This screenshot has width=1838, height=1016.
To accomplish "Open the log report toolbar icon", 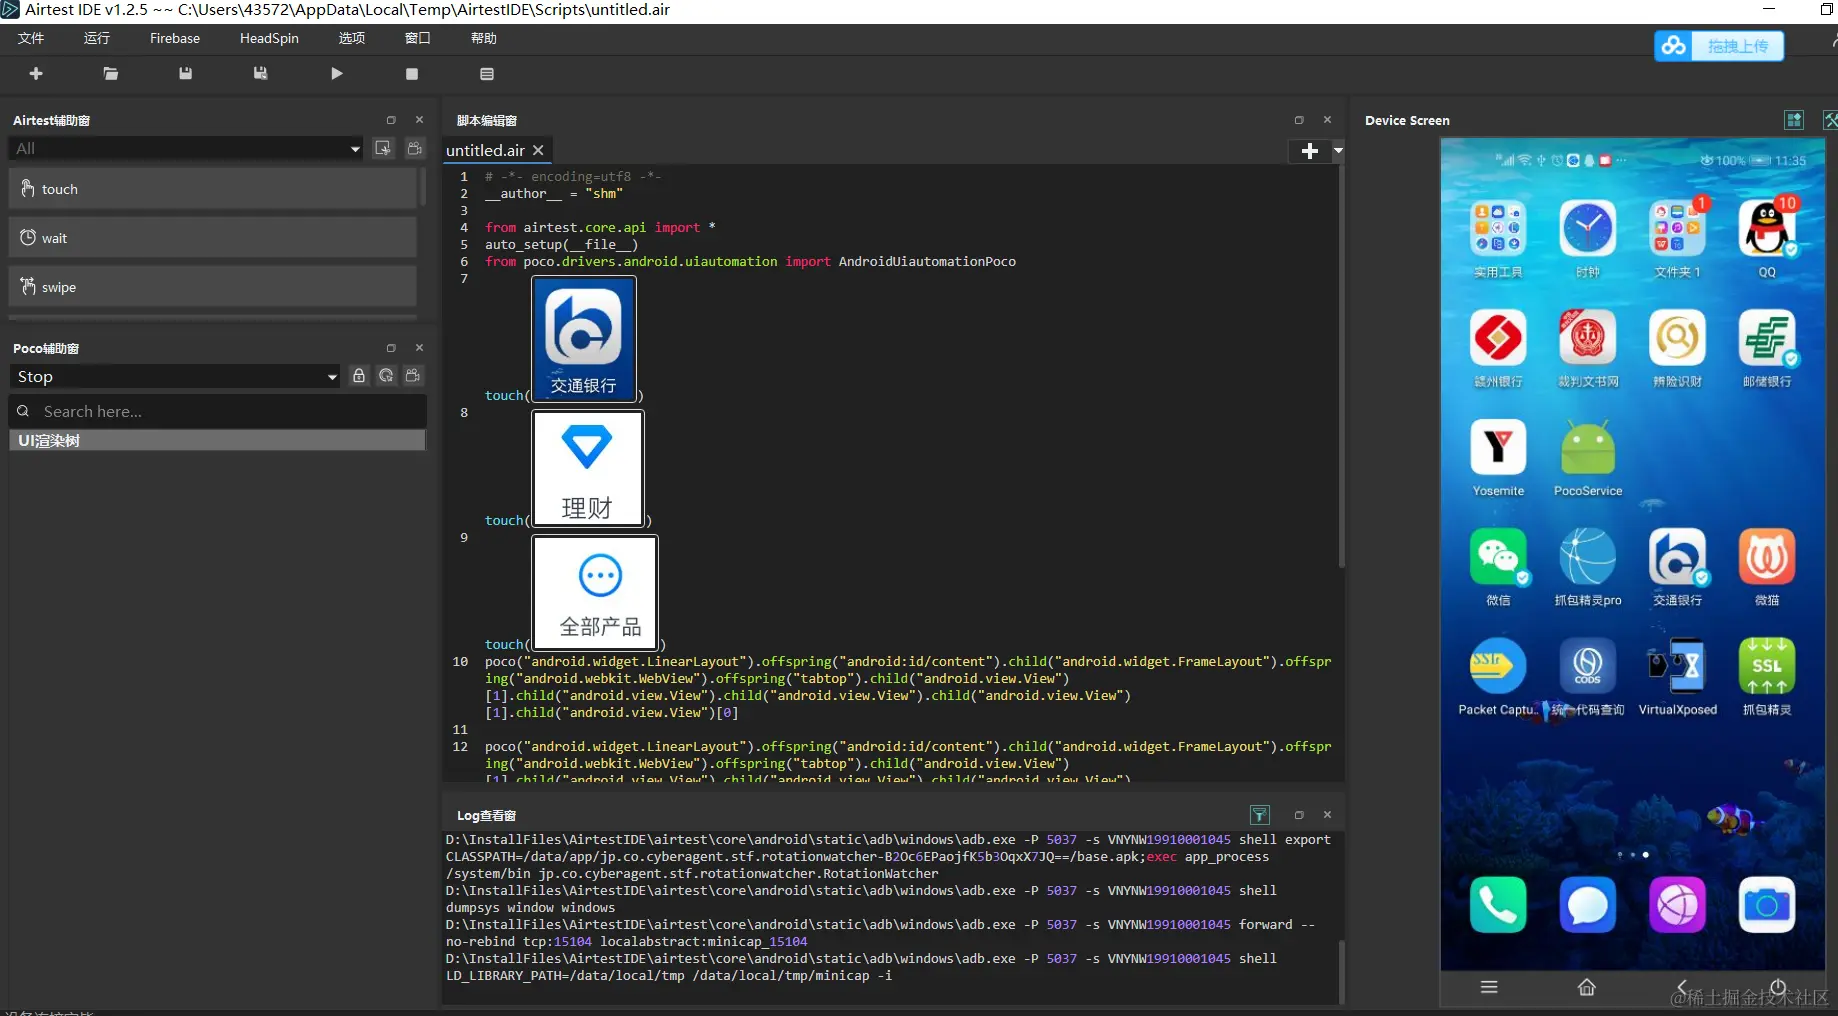I will pyautogui.click(x=487, y=74).
